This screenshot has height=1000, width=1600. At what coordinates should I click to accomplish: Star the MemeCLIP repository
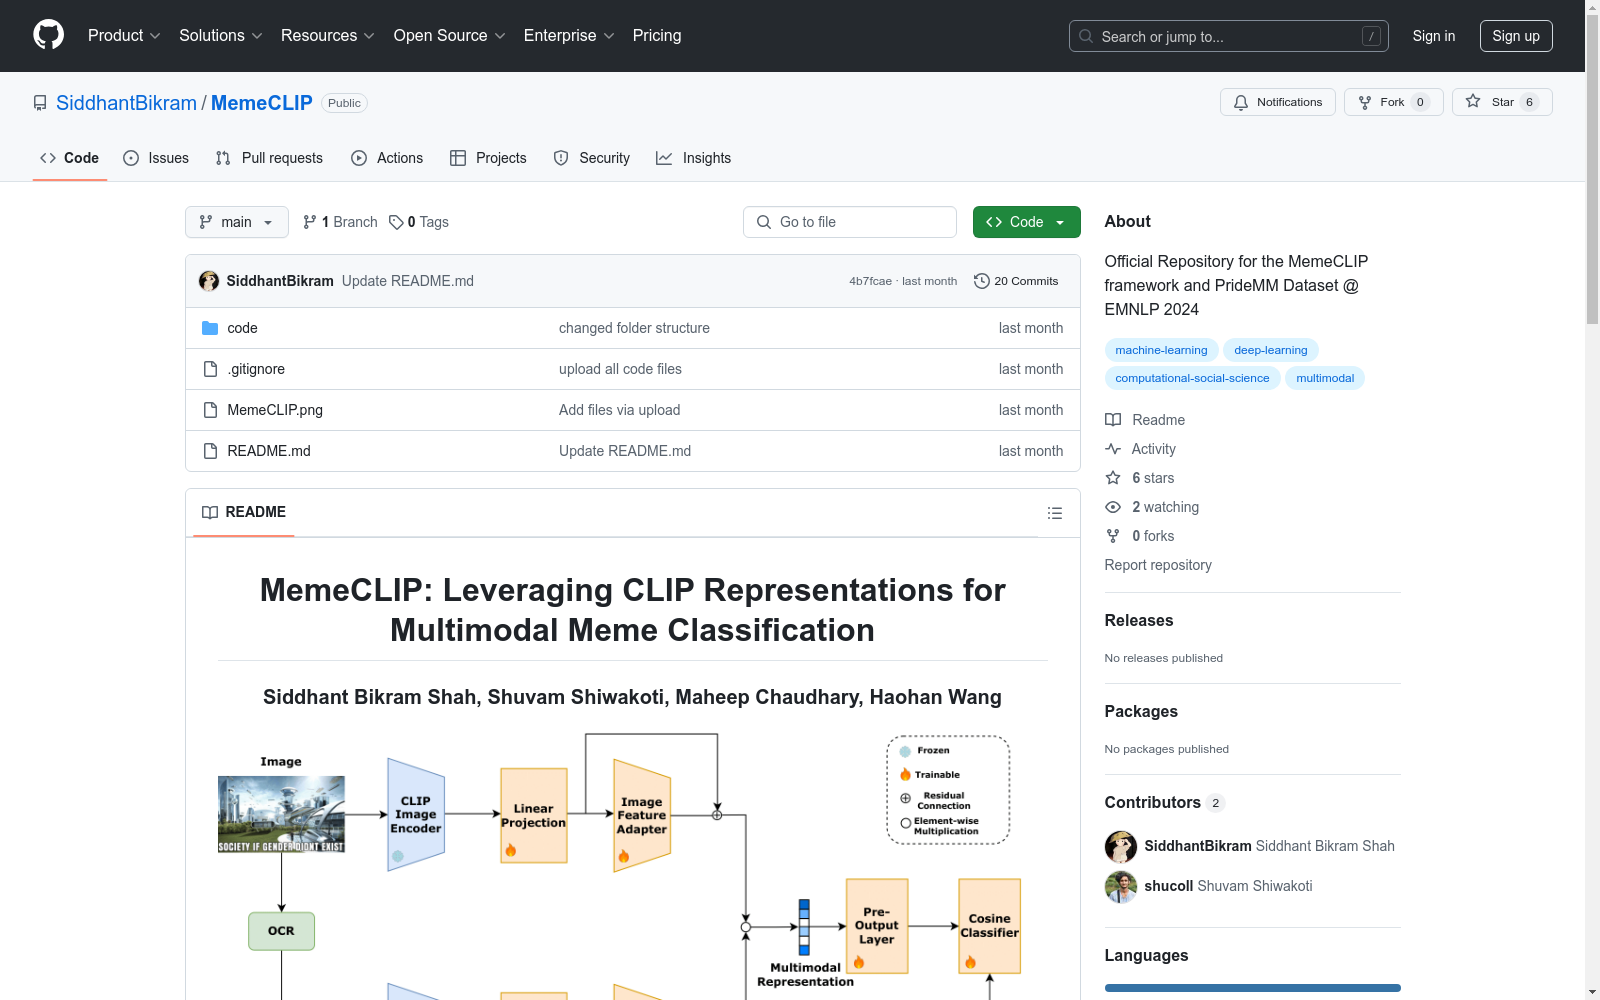1502,102
